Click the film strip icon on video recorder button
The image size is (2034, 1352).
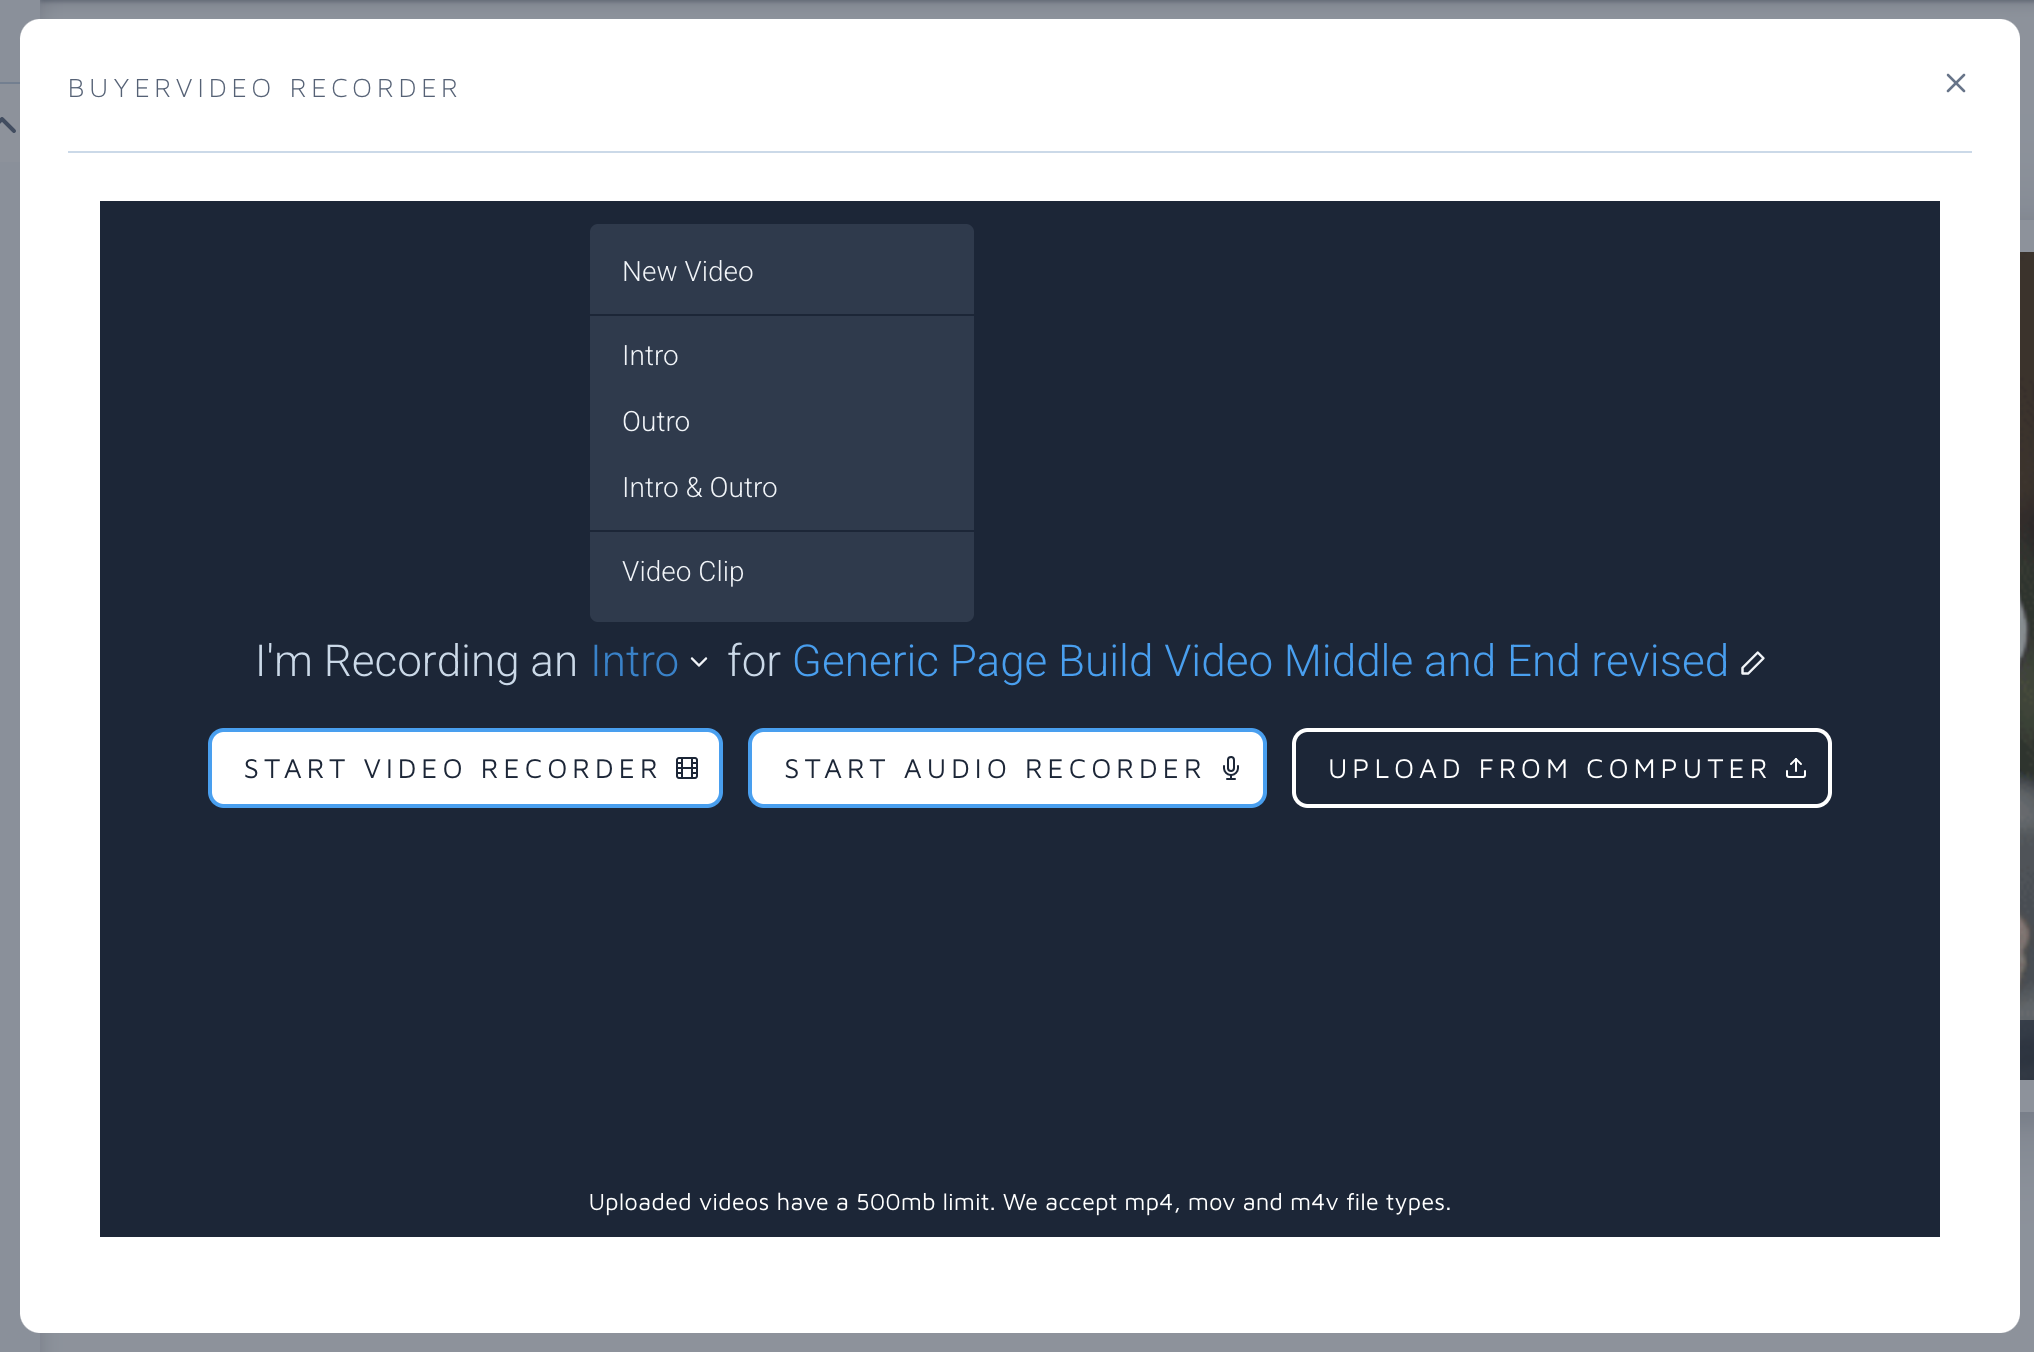[x=687, y=768]
